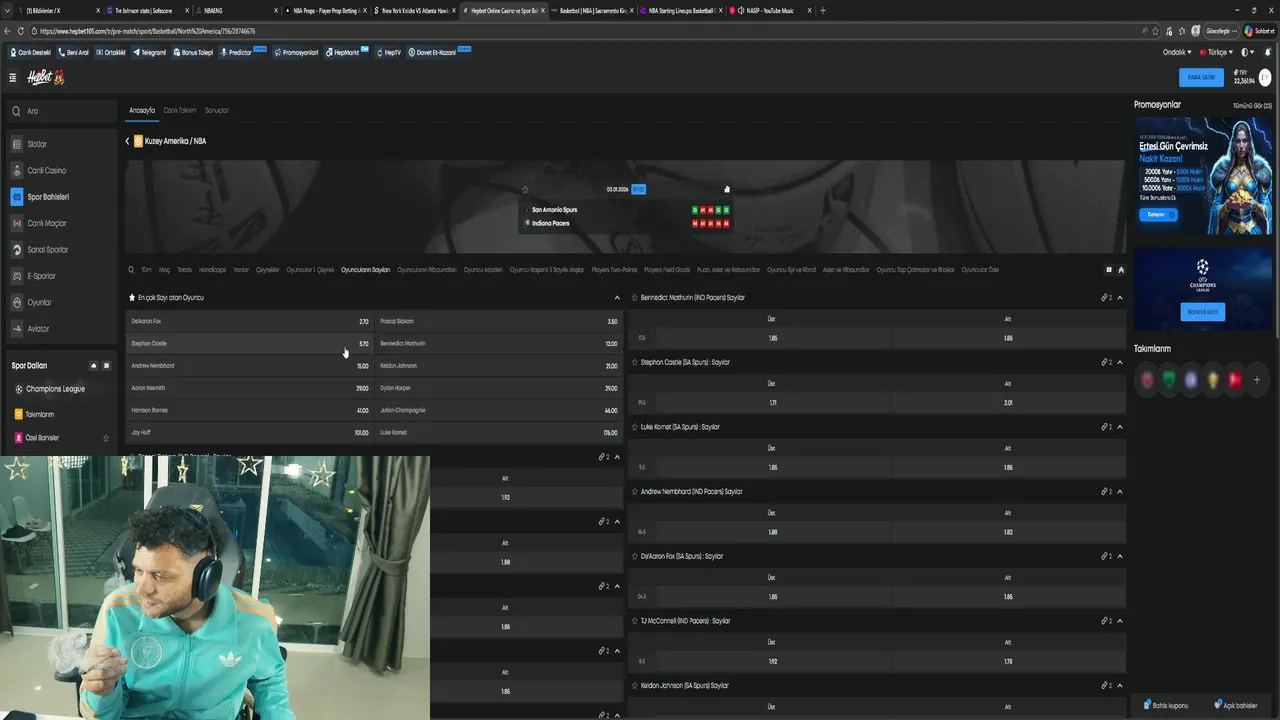Open the hamburger menu beside Hepbet logo

tap(13, 77)
